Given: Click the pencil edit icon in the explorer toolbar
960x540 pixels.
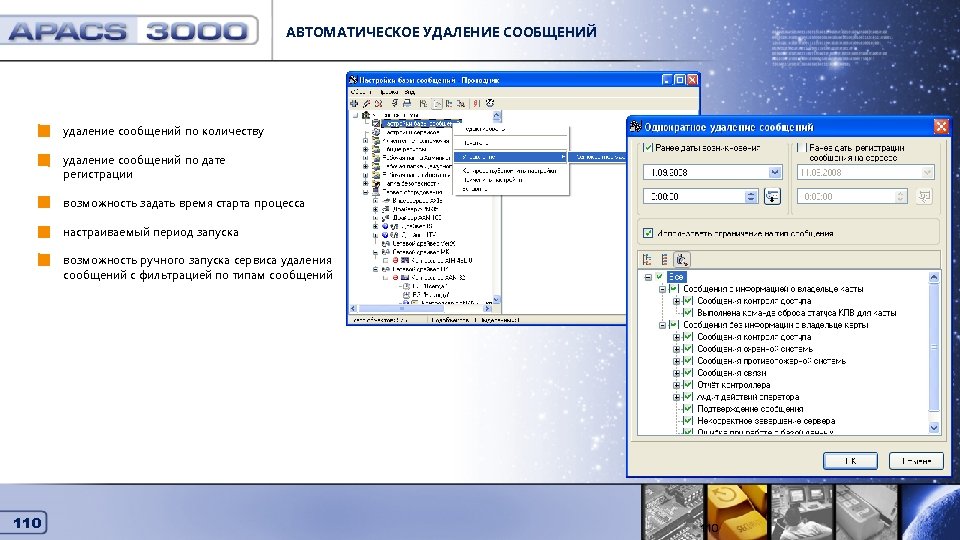Looking at the screenshot, I should pyautogui.click(x=366, y=103).
